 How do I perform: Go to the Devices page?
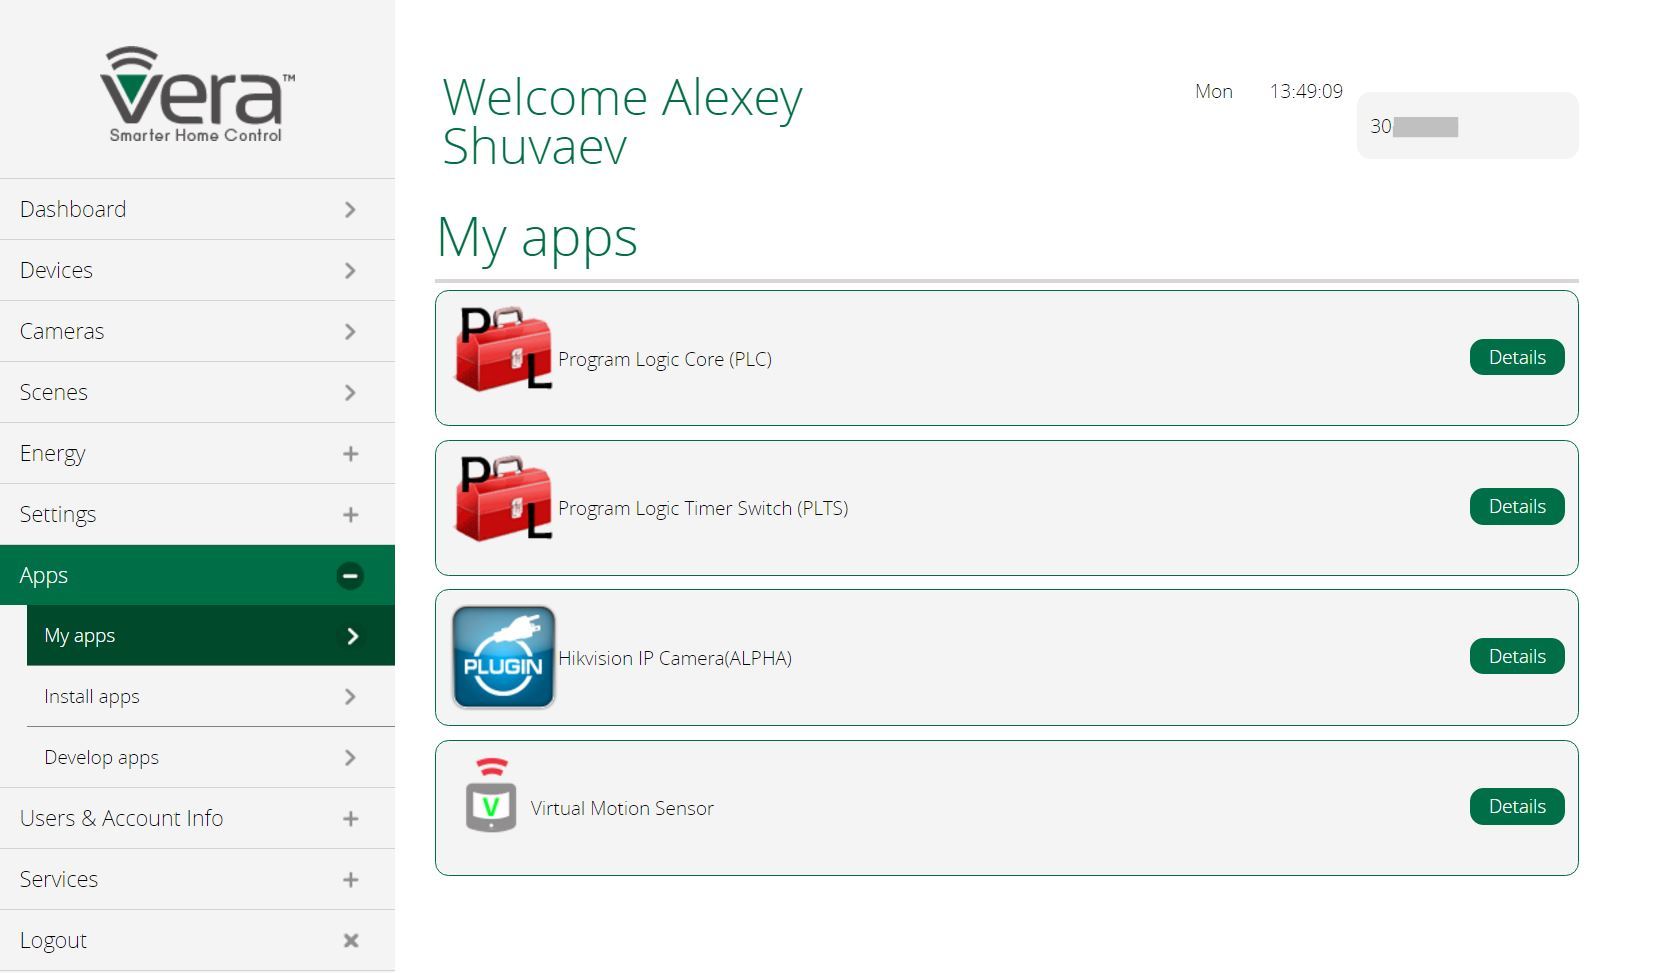tap(197, 270)
